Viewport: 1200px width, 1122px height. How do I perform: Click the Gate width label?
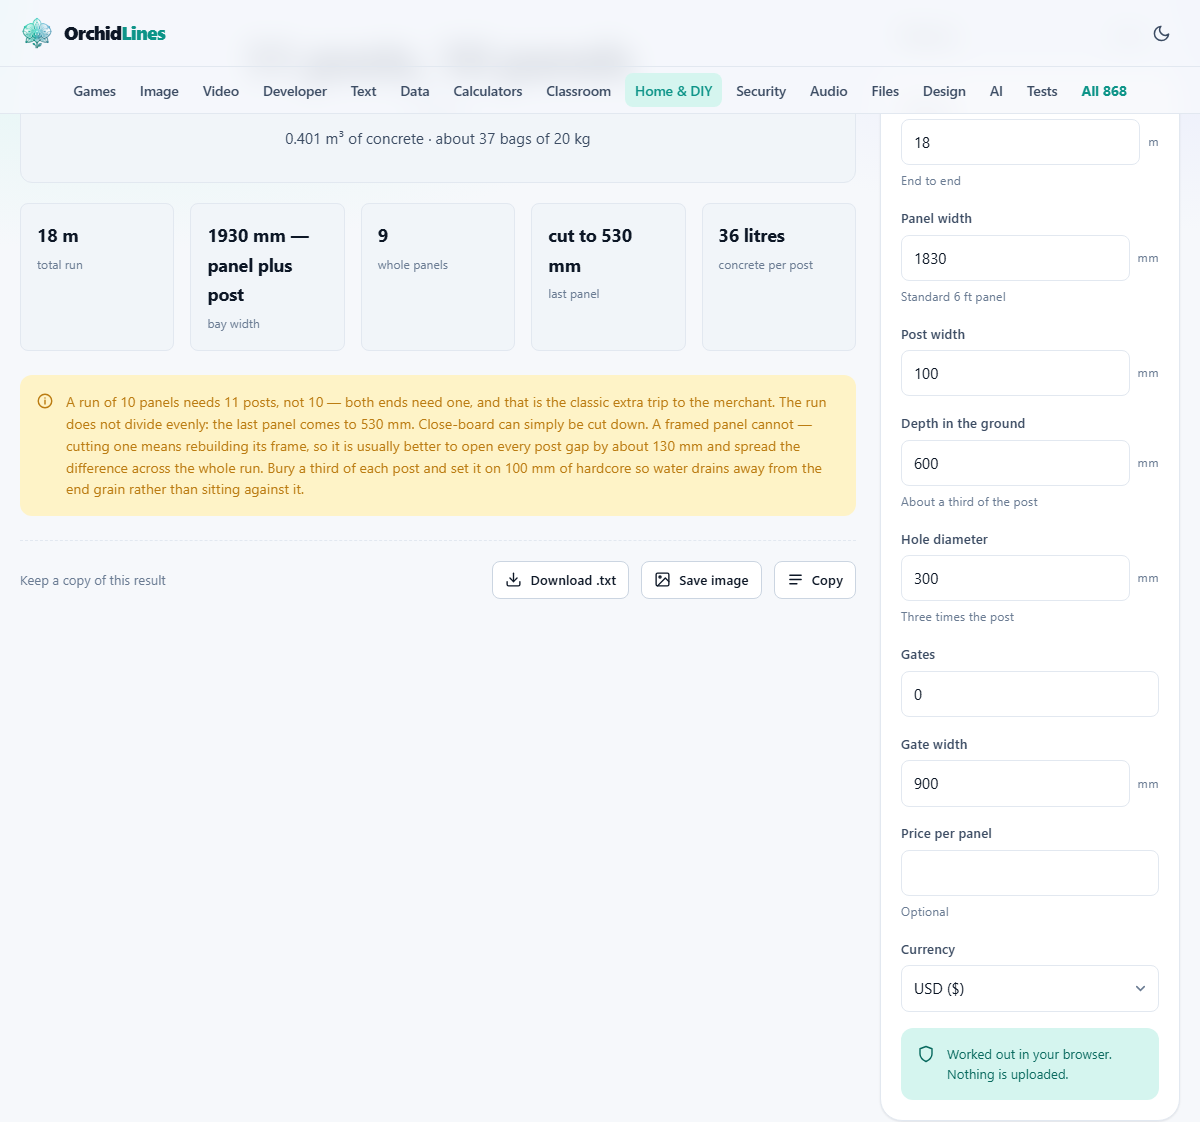(934, 744)
